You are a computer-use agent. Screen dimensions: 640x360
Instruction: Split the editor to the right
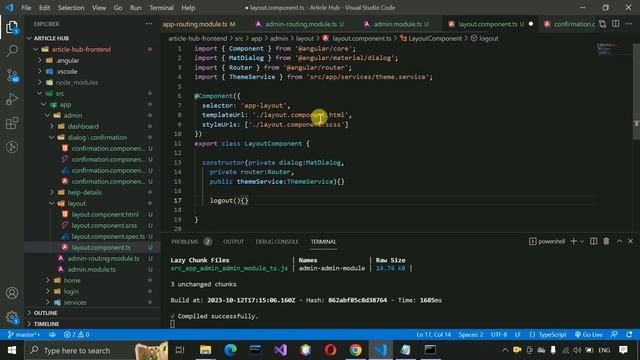[616, 24]
